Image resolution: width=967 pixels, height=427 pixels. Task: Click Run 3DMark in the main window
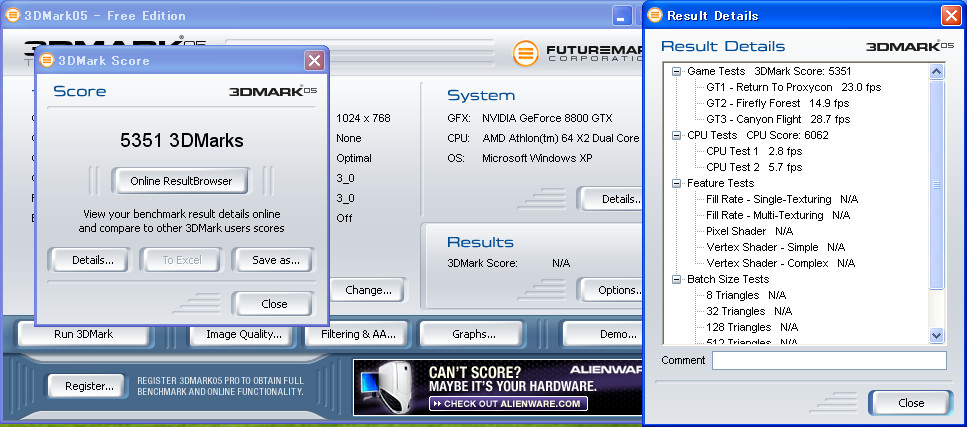pos(83,334)
